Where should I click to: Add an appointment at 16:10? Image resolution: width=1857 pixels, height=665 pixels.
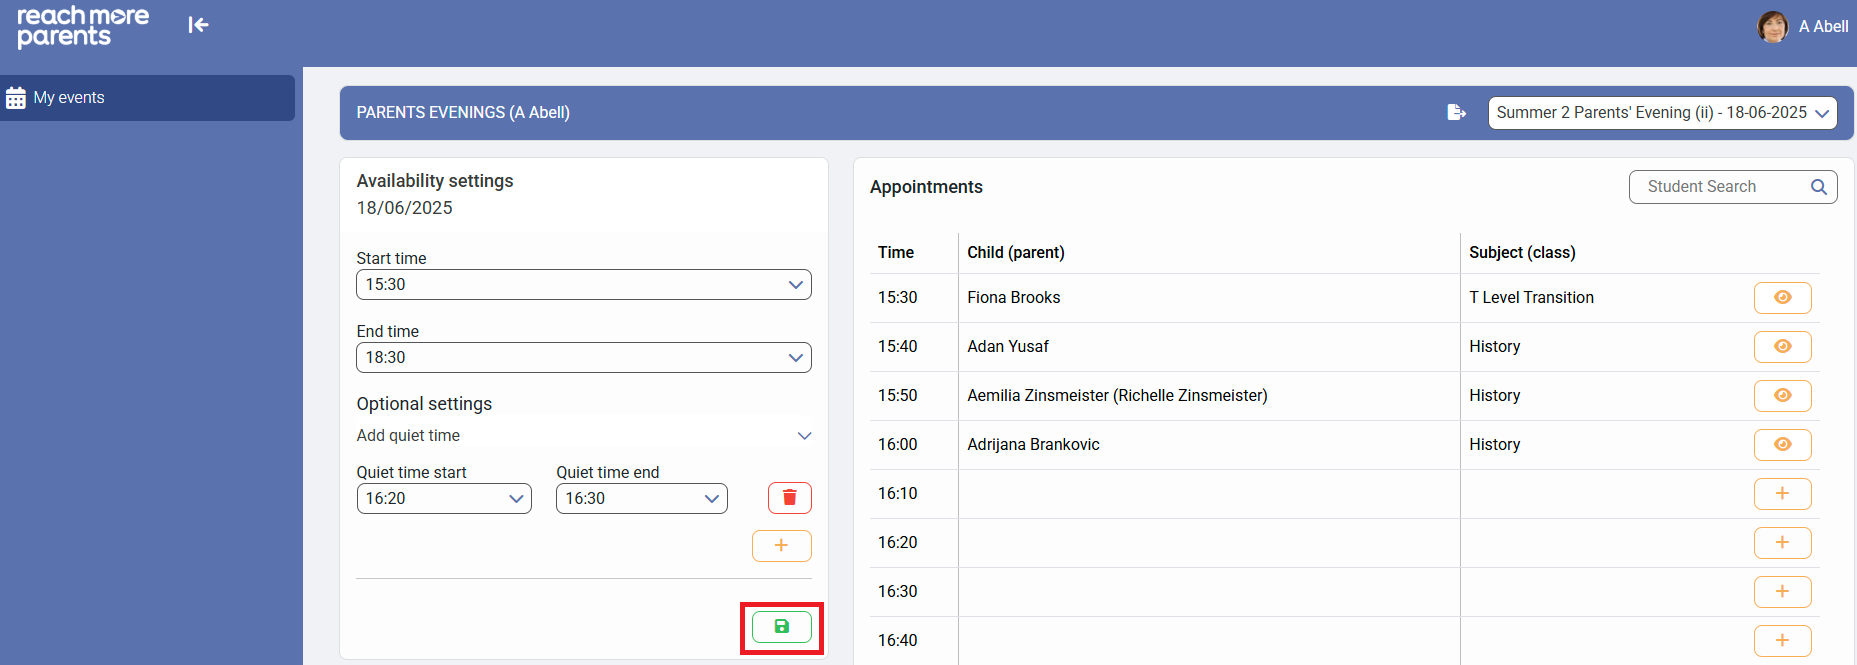(x=1782, y=494)
